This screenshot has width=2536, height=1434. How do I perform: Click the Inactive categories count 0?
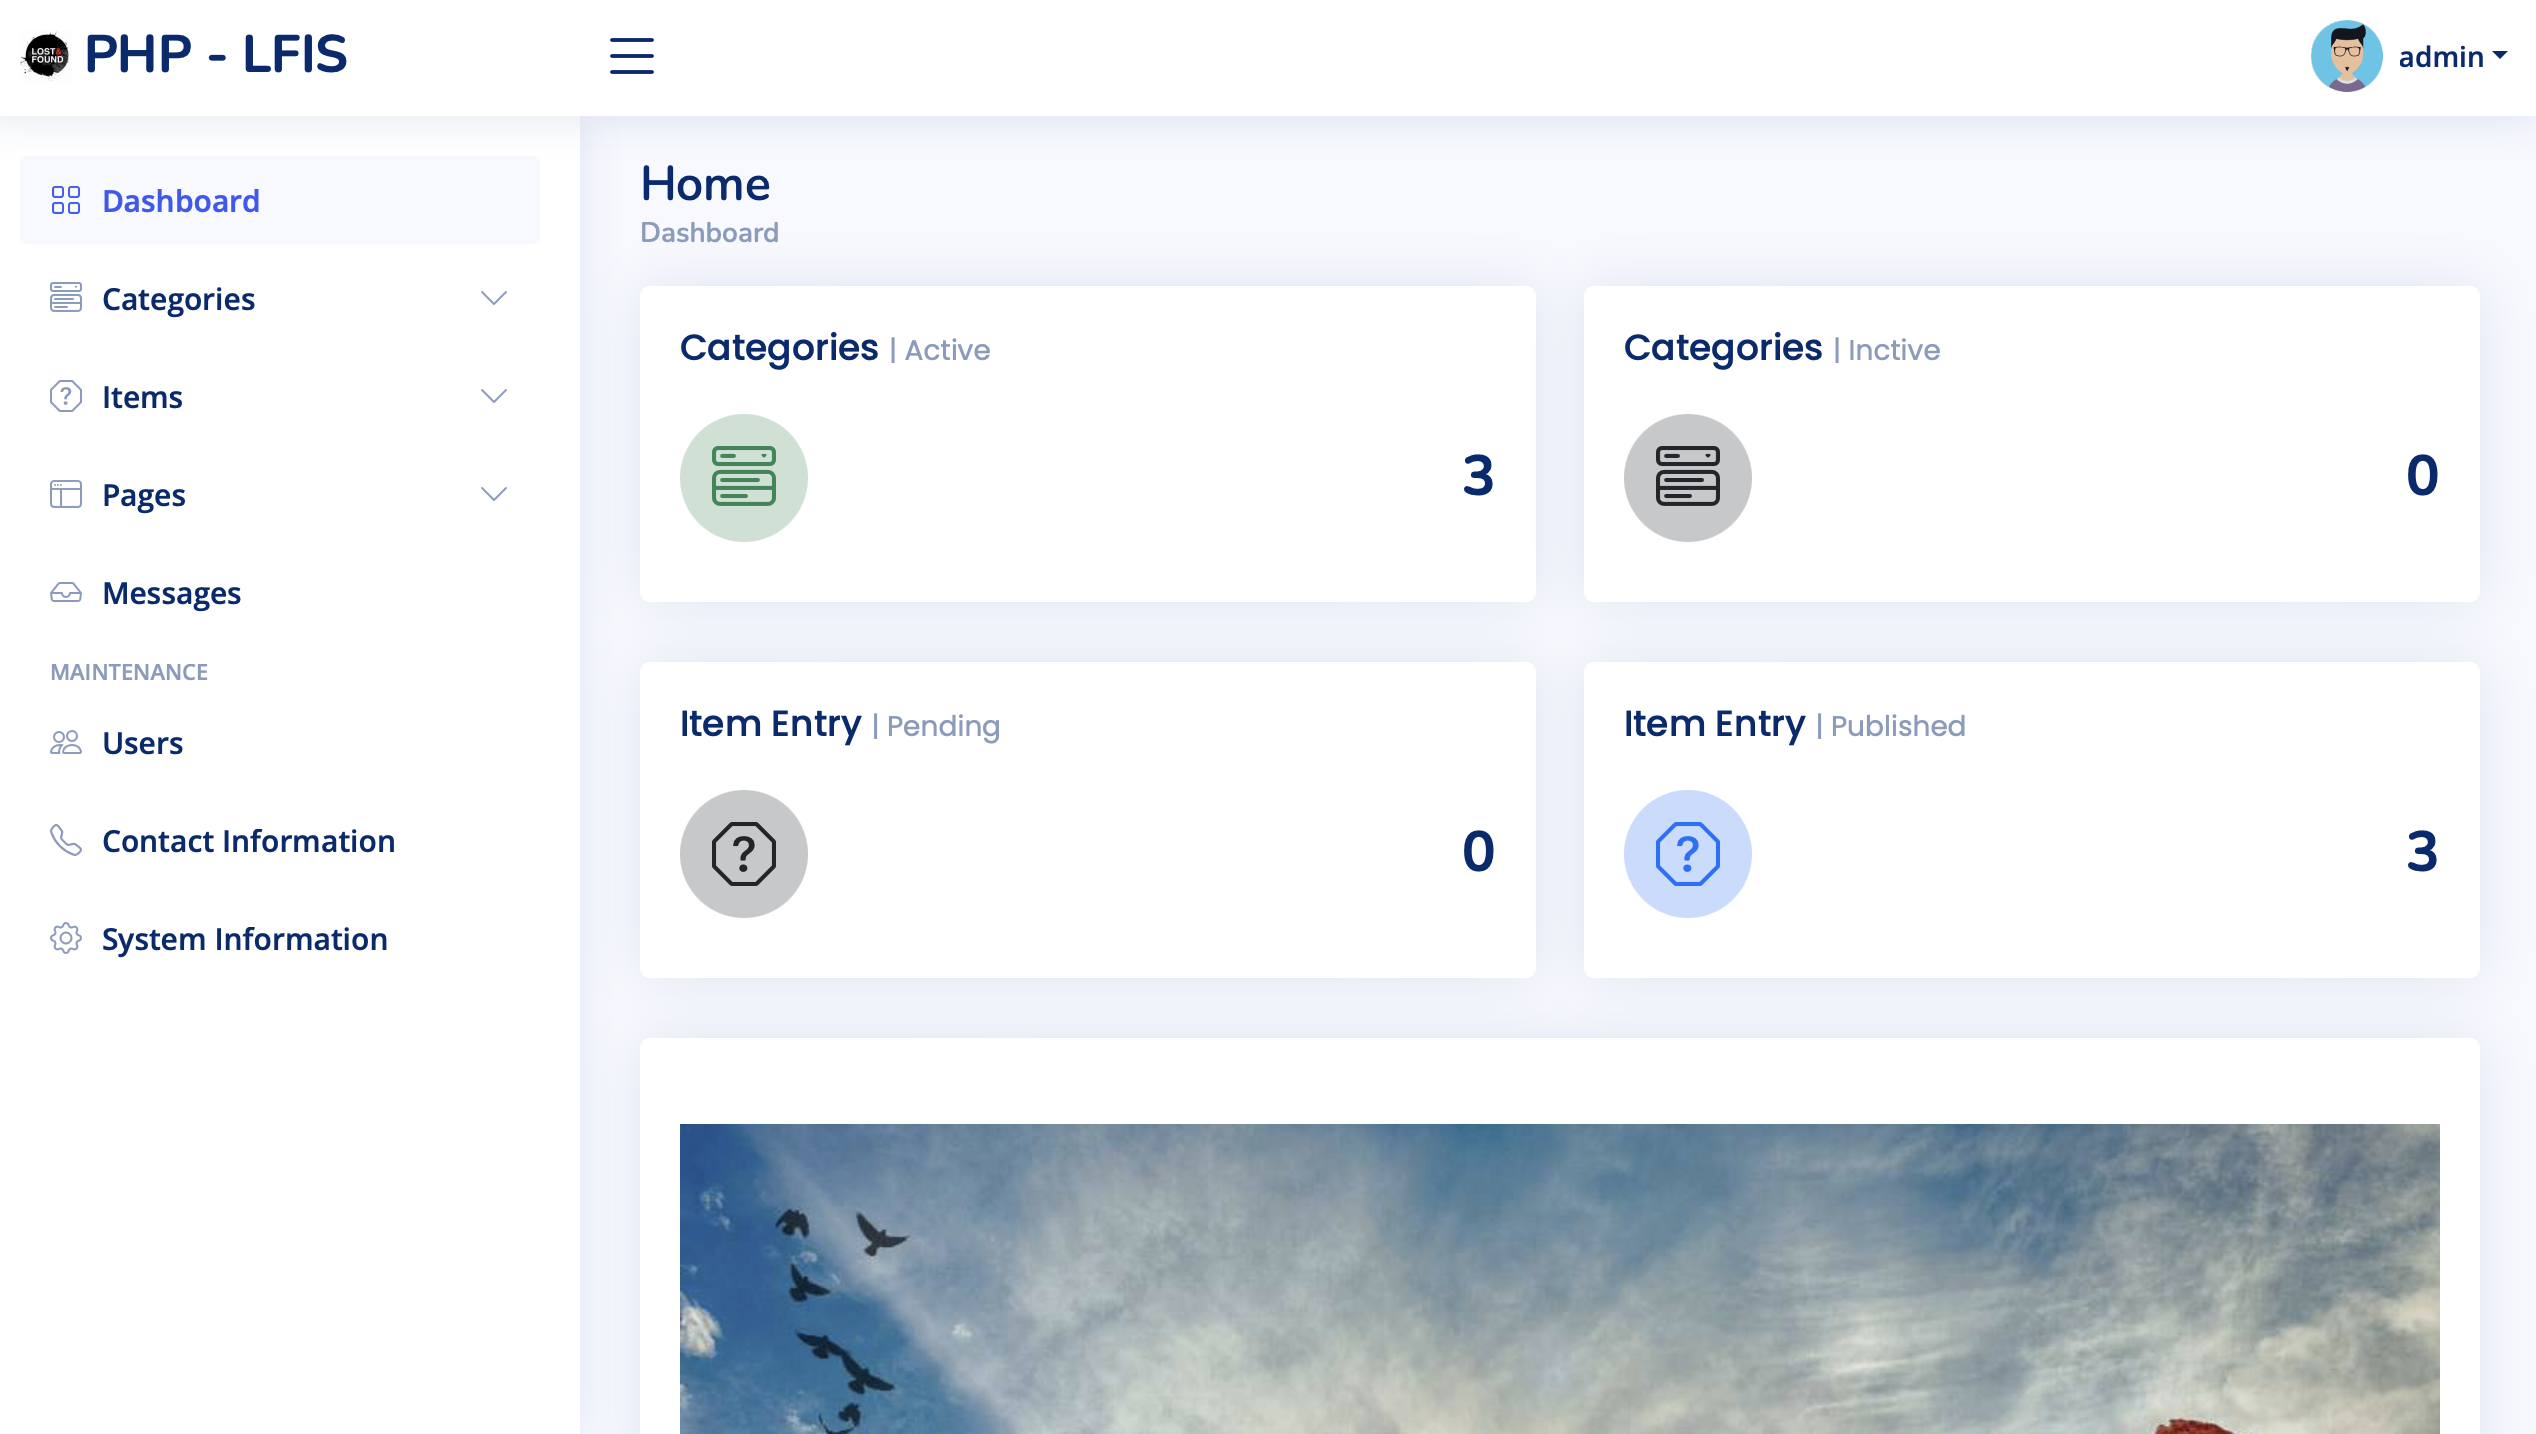point(2422,475)
